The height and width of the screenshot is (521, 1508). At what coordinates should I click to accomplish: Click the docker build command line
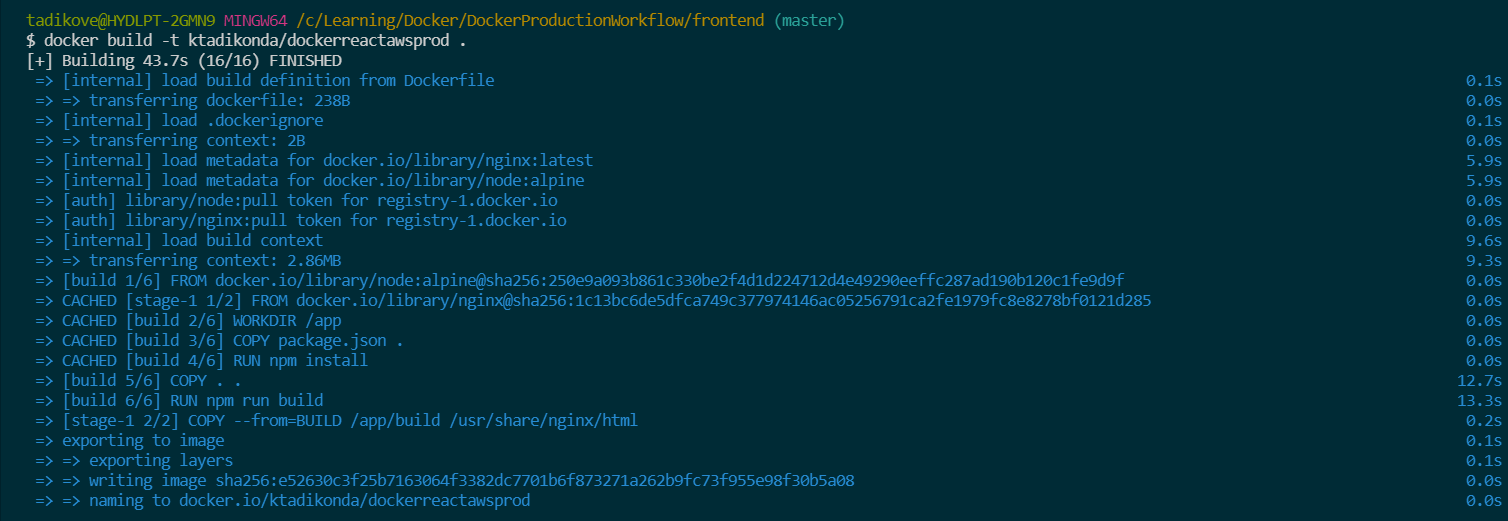coord(246,41)
